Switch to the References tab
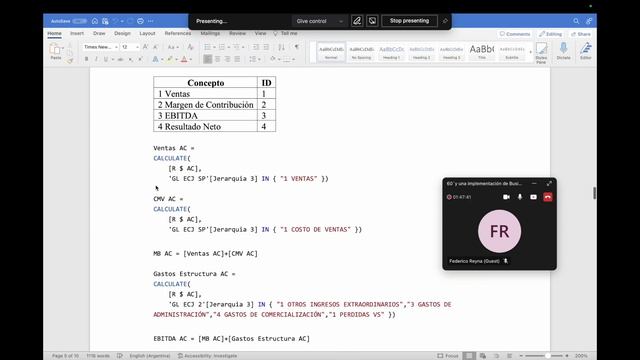The height and width of the screenshot is (360, 640). (178, 33)
